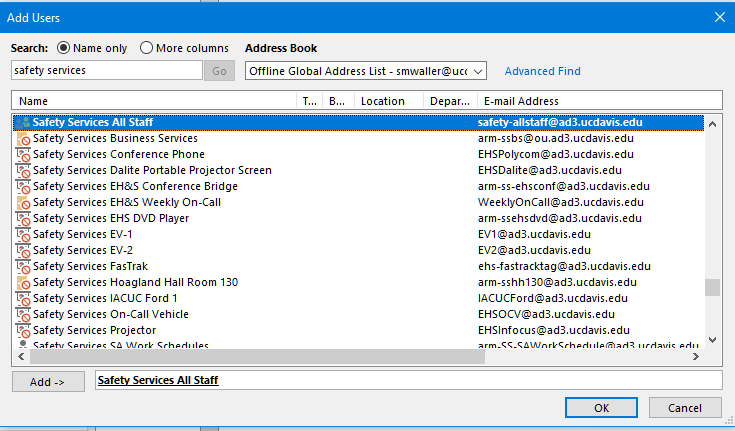Click the Safety Services Projector entry icon
735x431 pixels.
click(x=23, y=330)
